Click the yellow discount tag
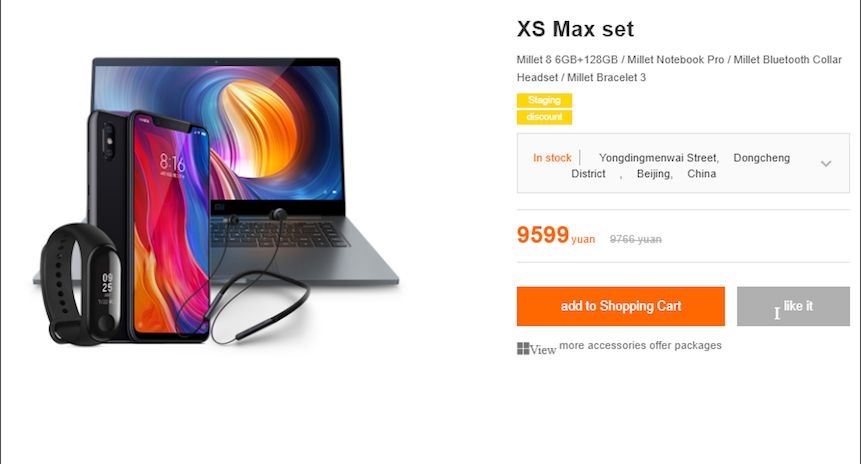This screenshot has width=861, height=464. pos(544,117)
